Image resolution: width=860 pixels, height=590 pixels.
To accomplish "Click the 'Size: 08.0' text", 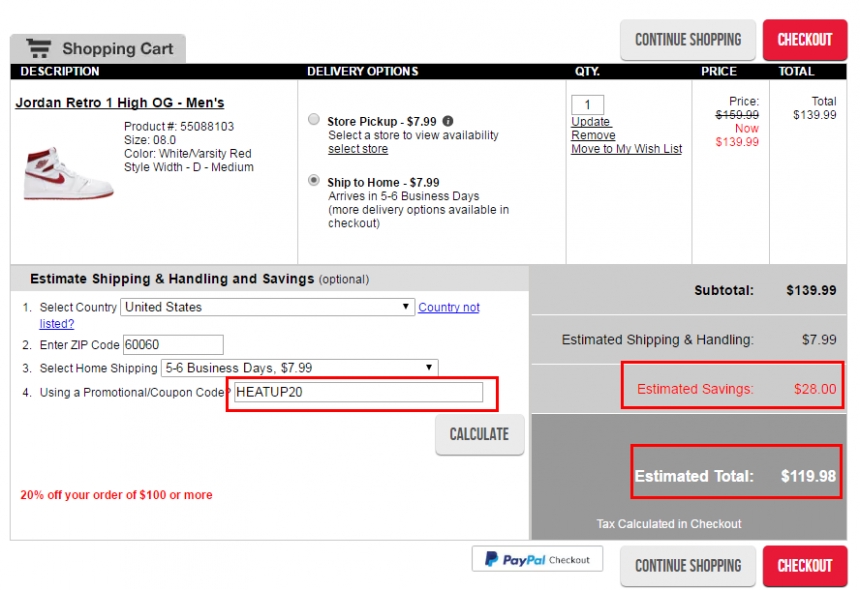I will (150, 140).
